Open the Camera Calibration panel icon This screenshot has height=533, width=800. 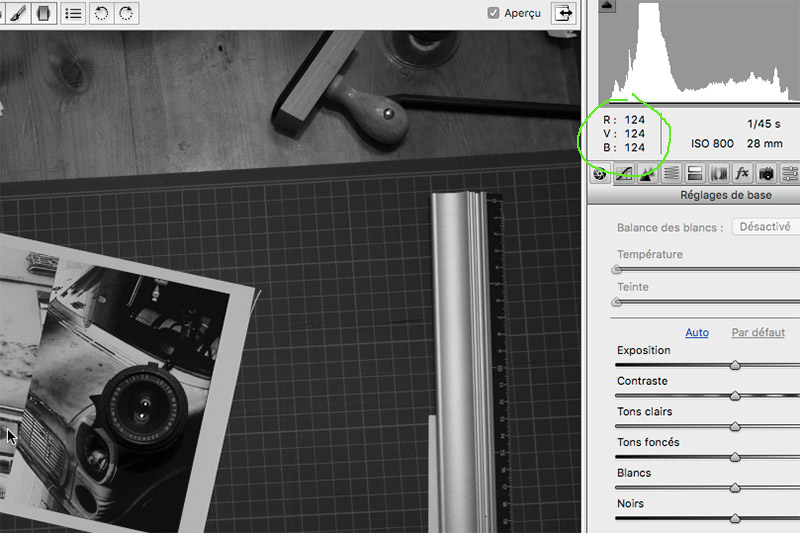(x=766, y=173)
